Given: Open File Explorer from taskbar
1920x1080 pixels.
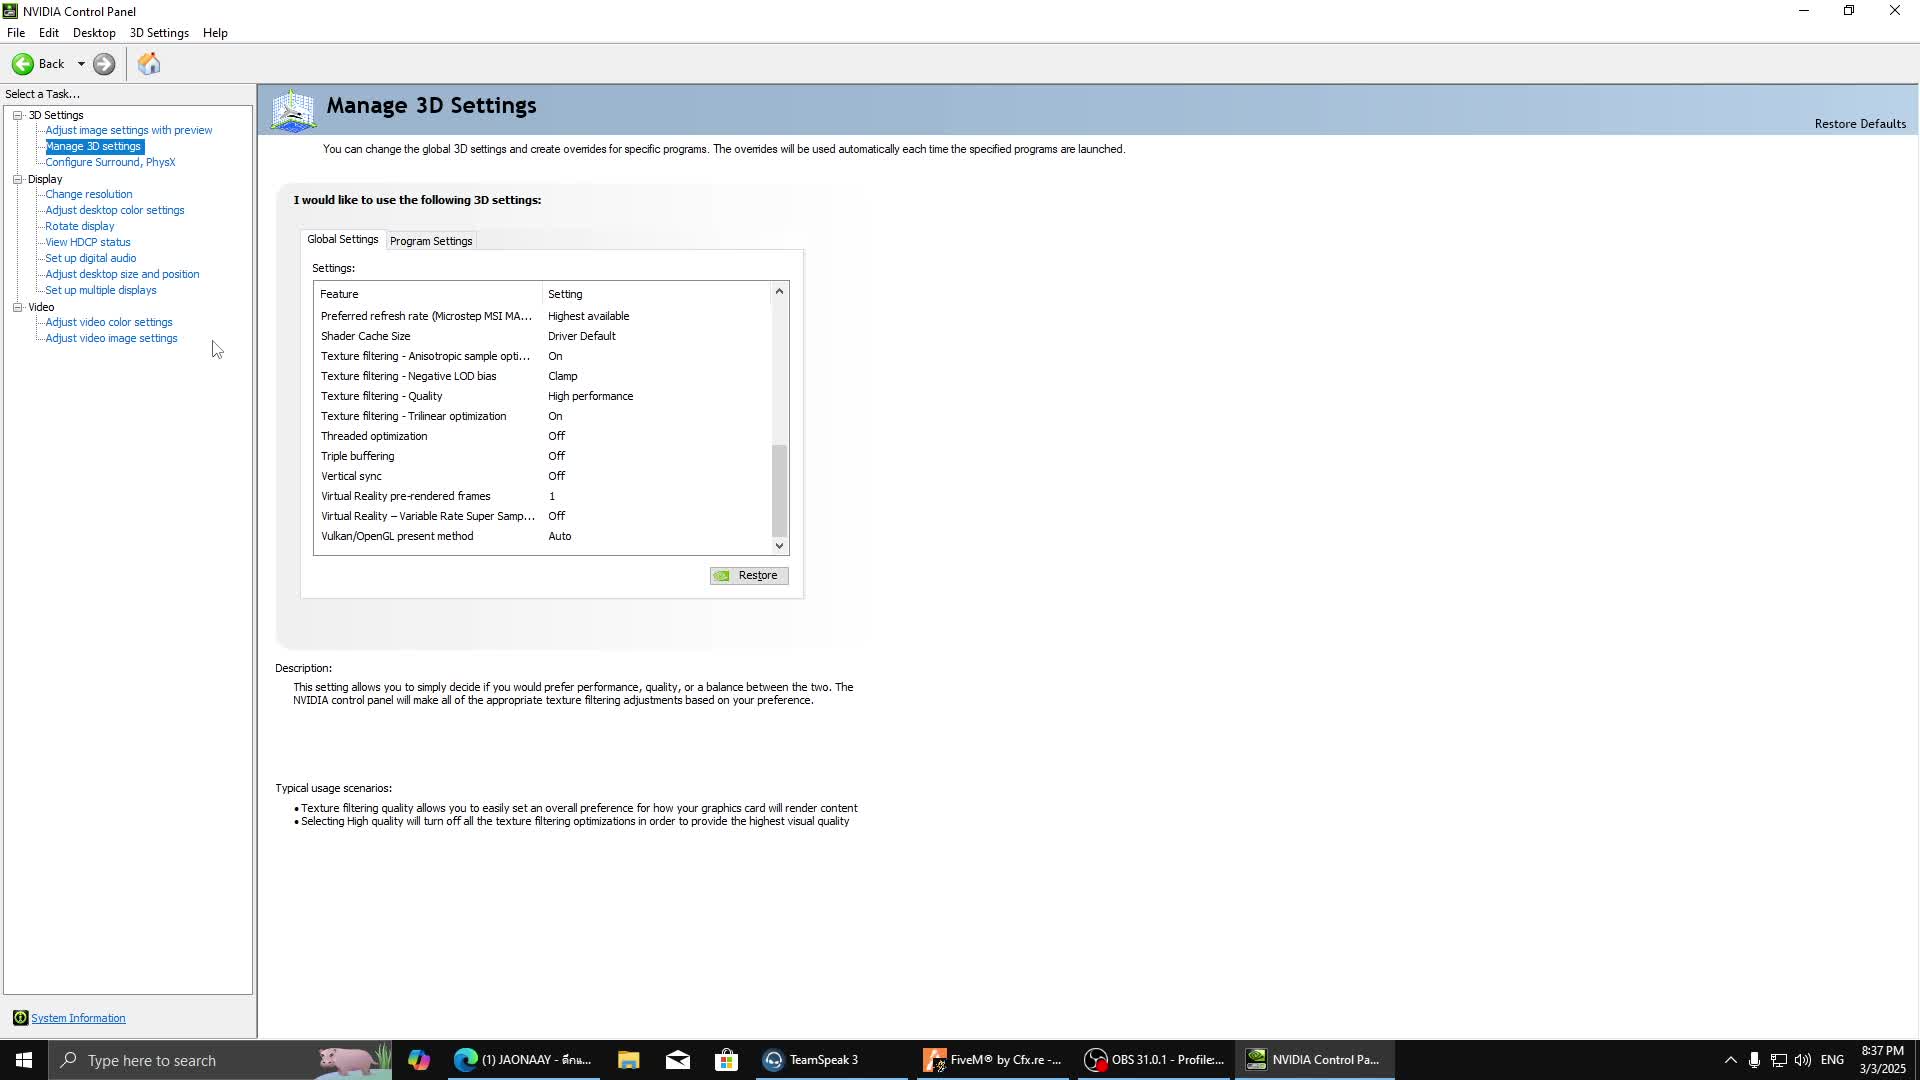Looking at the screenshot, I should click(628, 1060).
